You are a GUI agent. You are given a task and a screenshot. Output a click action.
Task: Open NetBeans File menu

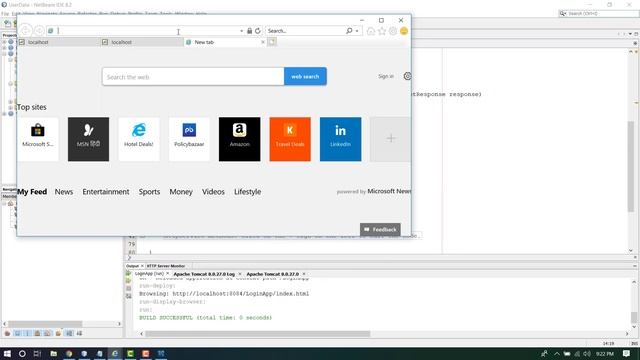5,14
